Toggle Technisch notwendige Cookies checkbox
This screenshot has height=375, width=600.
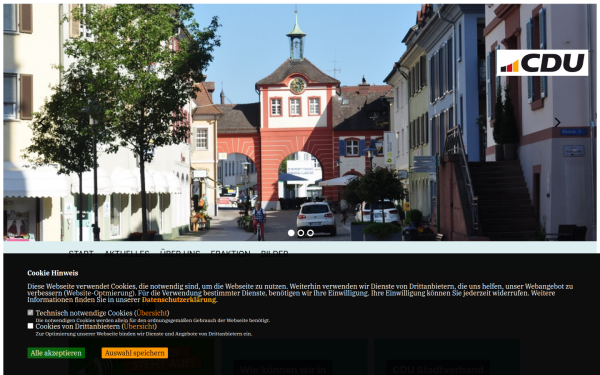pos(30,313)
